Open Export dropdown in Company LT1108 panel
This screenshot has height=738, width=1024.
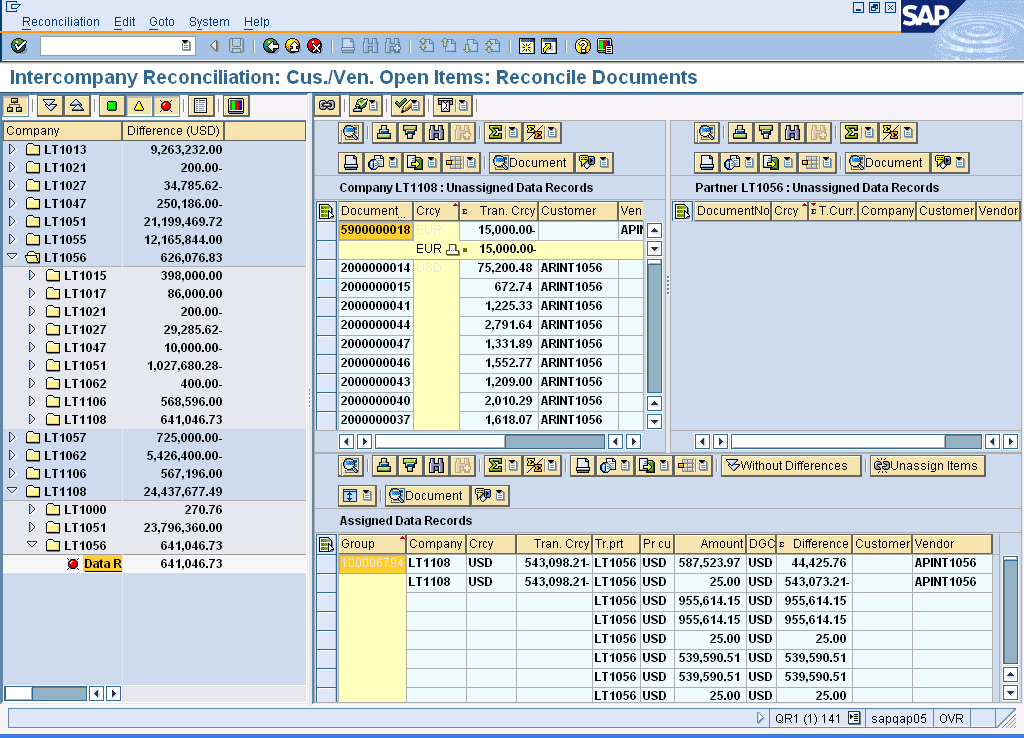coord(432,163)
